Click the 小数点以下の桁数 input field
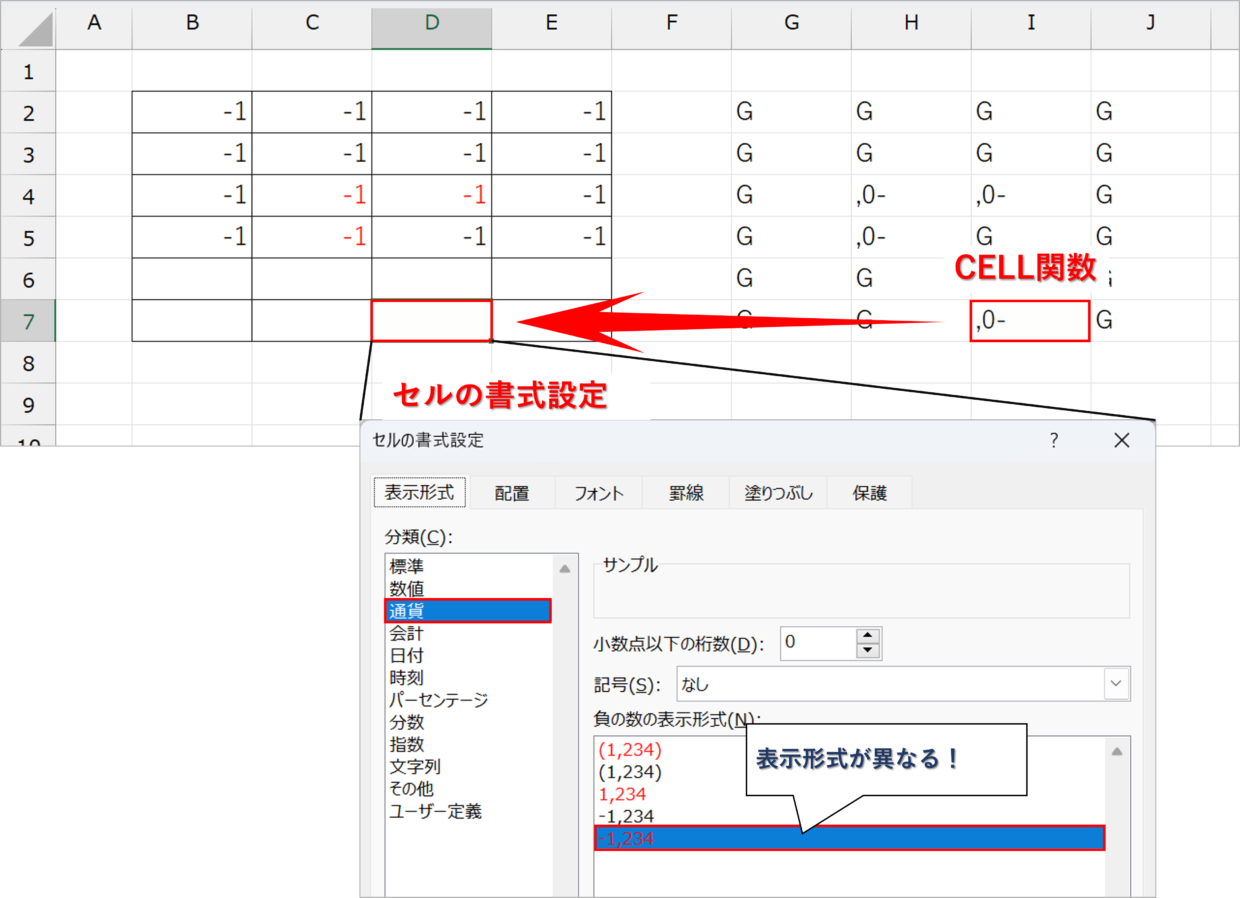Screen dimensions: 1240x898 818,643
